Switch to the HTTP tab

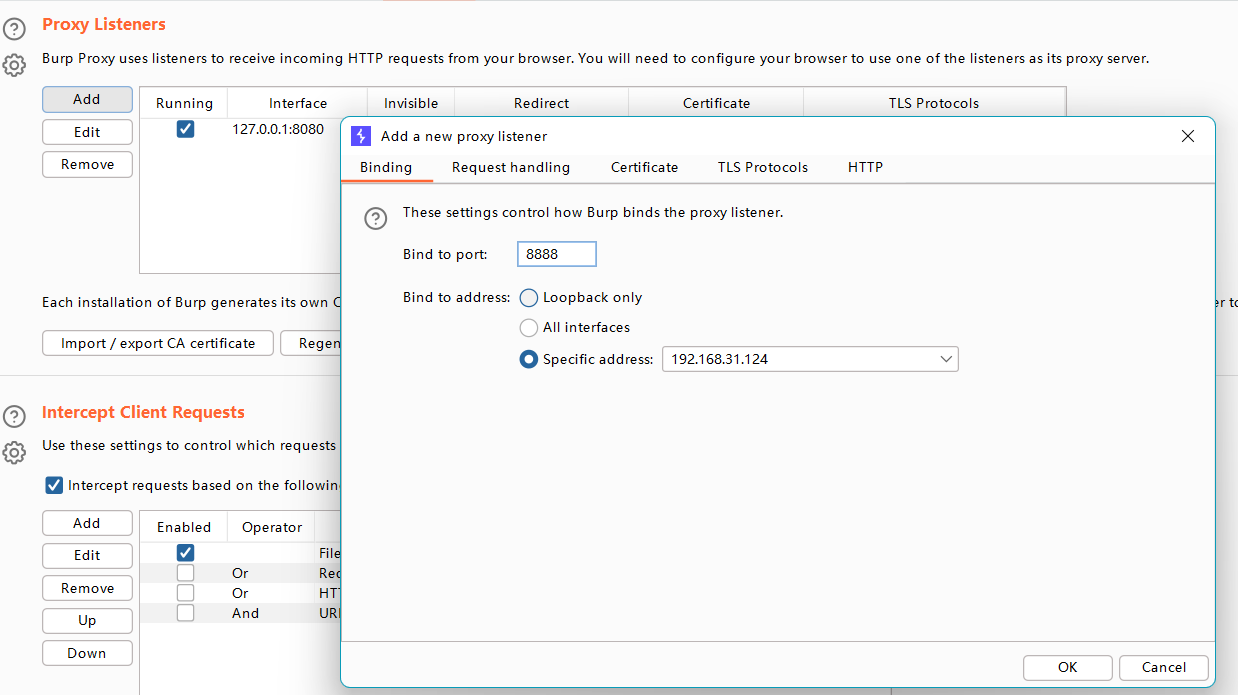866,167
